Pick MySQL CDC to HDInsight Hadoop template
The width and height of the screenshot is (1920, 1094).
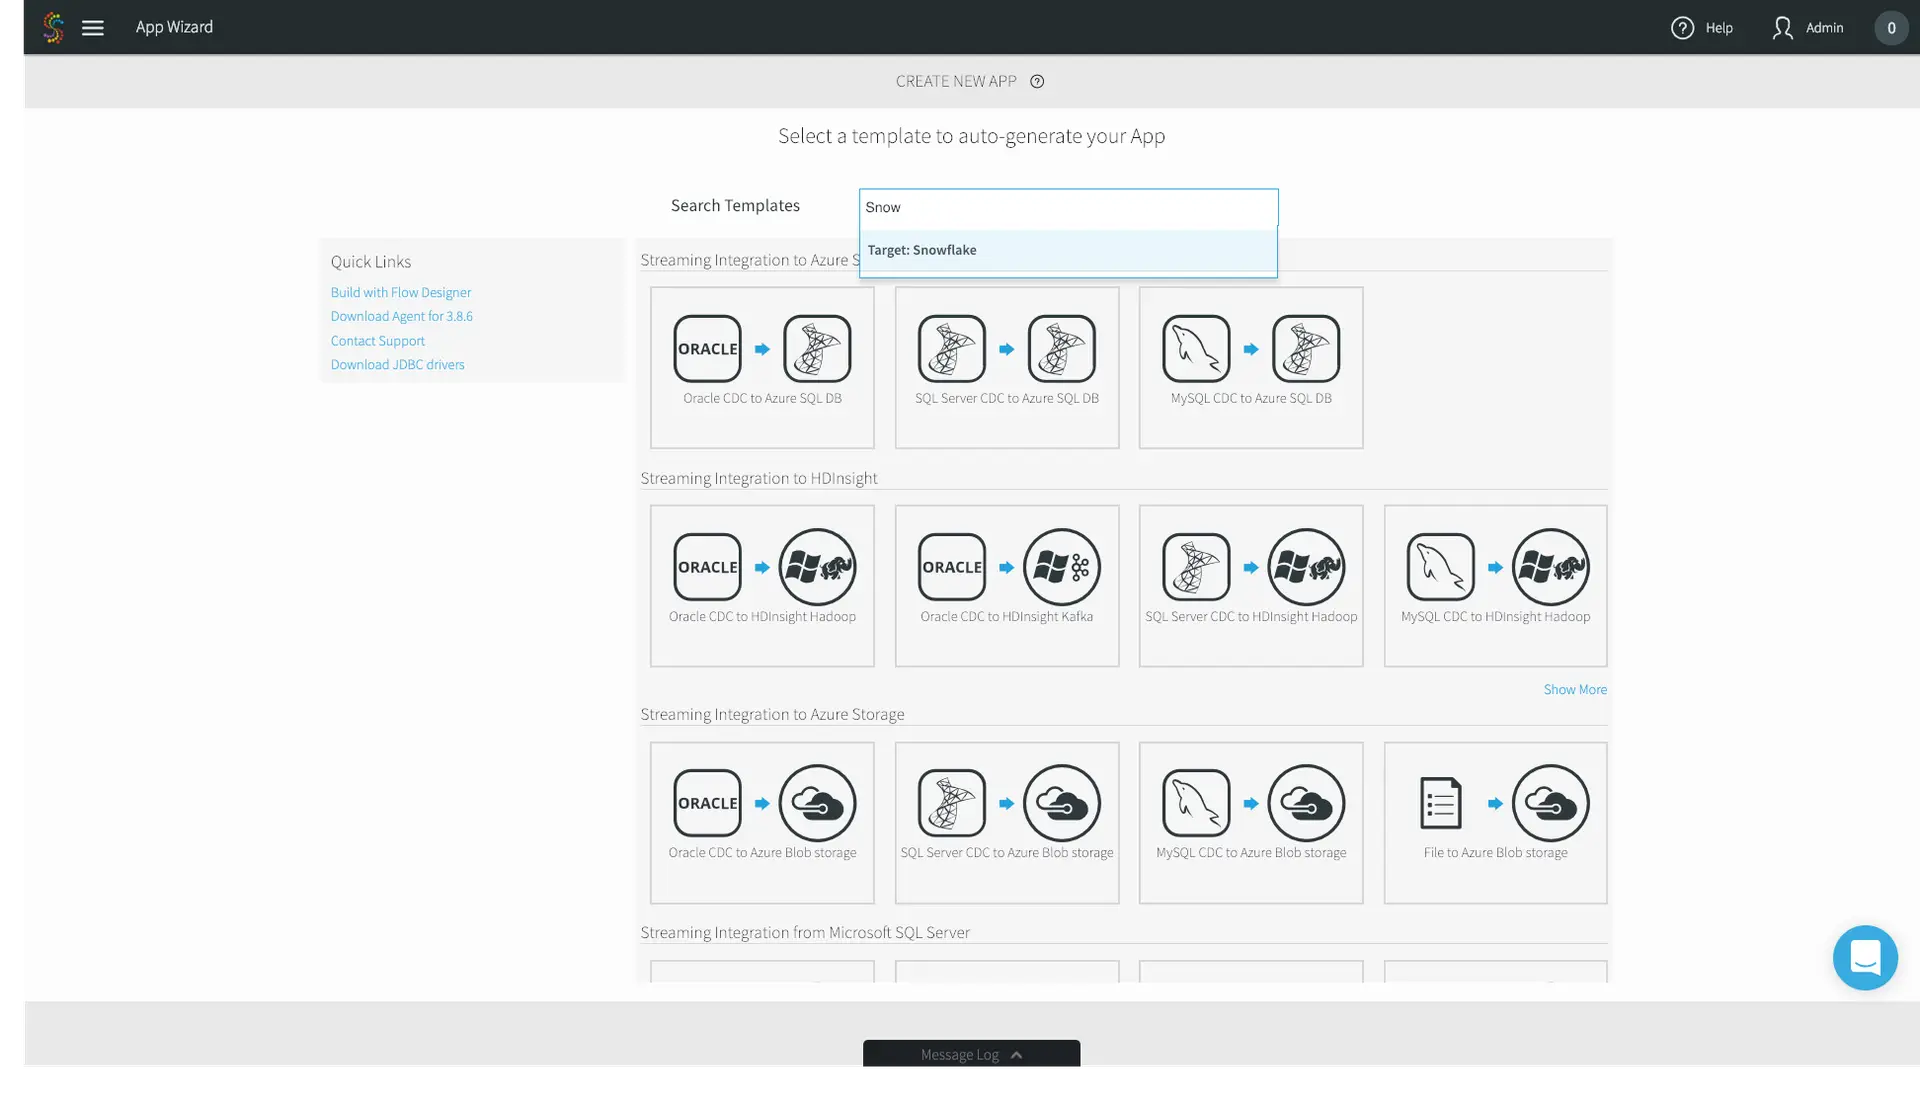tap(1495, 585)
